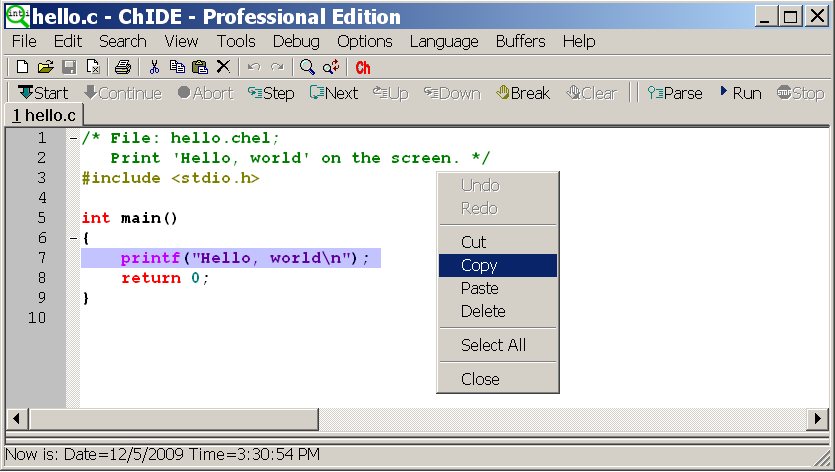Open the View menu
The width and height of the screenshot is (835, 472).
pyautogui.click(x=181, y=42)
